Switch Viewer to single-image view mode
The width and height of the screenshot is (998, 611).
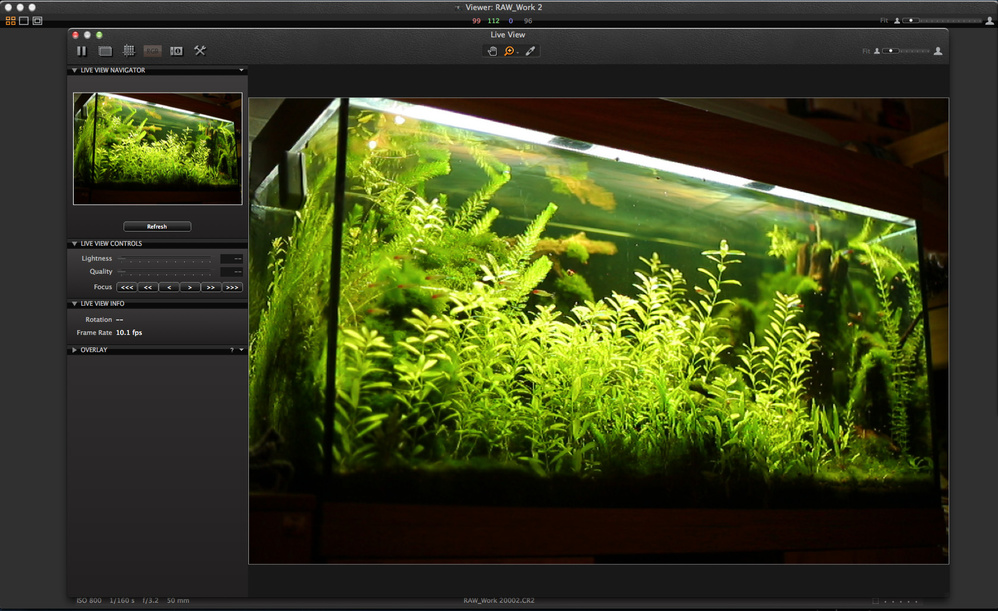pos(24,21)
